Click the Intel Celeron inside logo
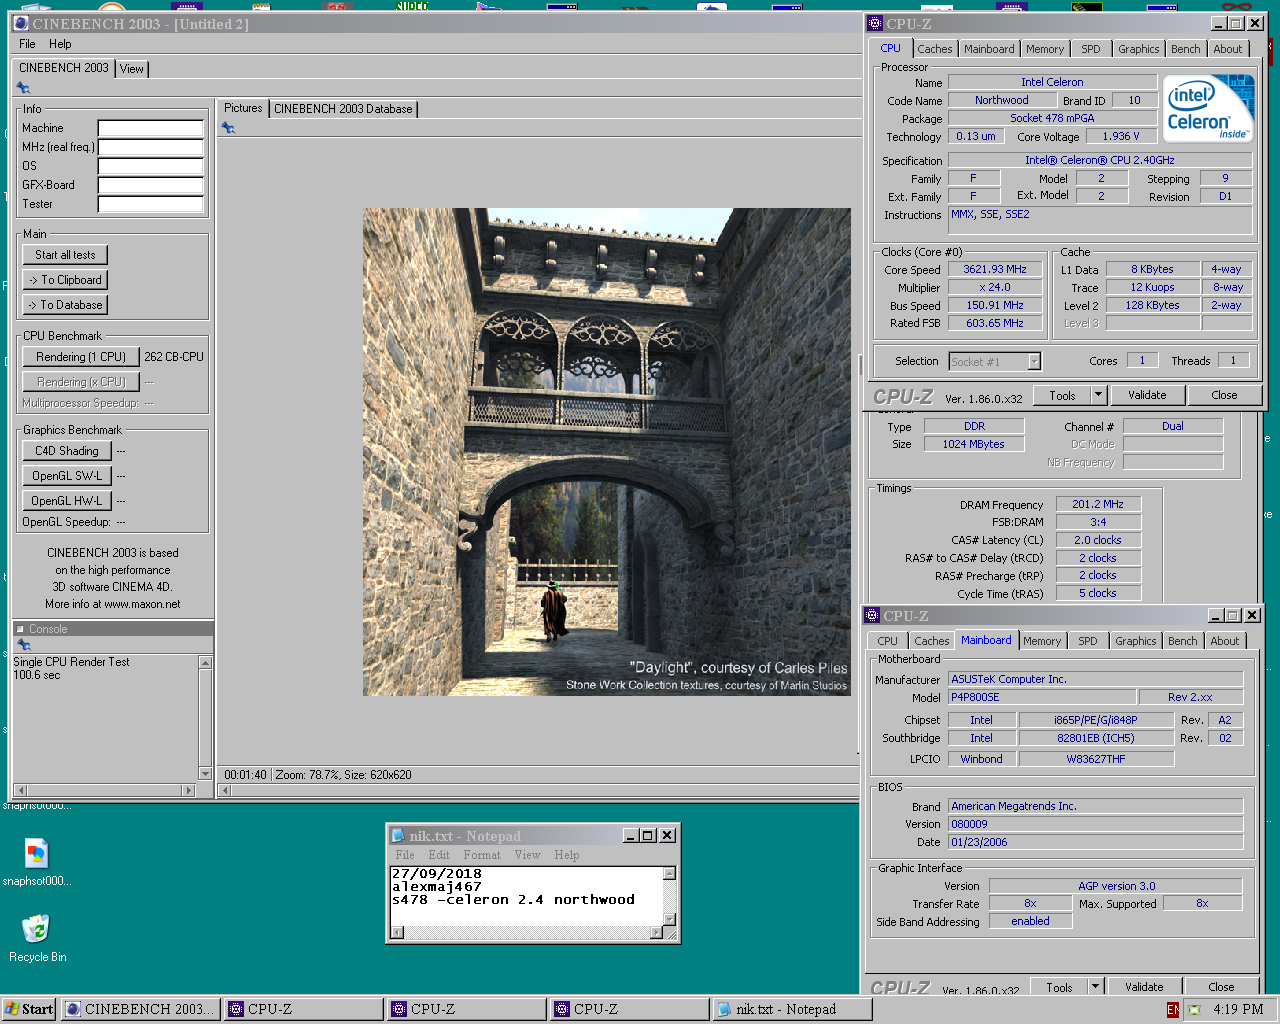This screenshot has height=1024, width=1280. point(1208,108)
